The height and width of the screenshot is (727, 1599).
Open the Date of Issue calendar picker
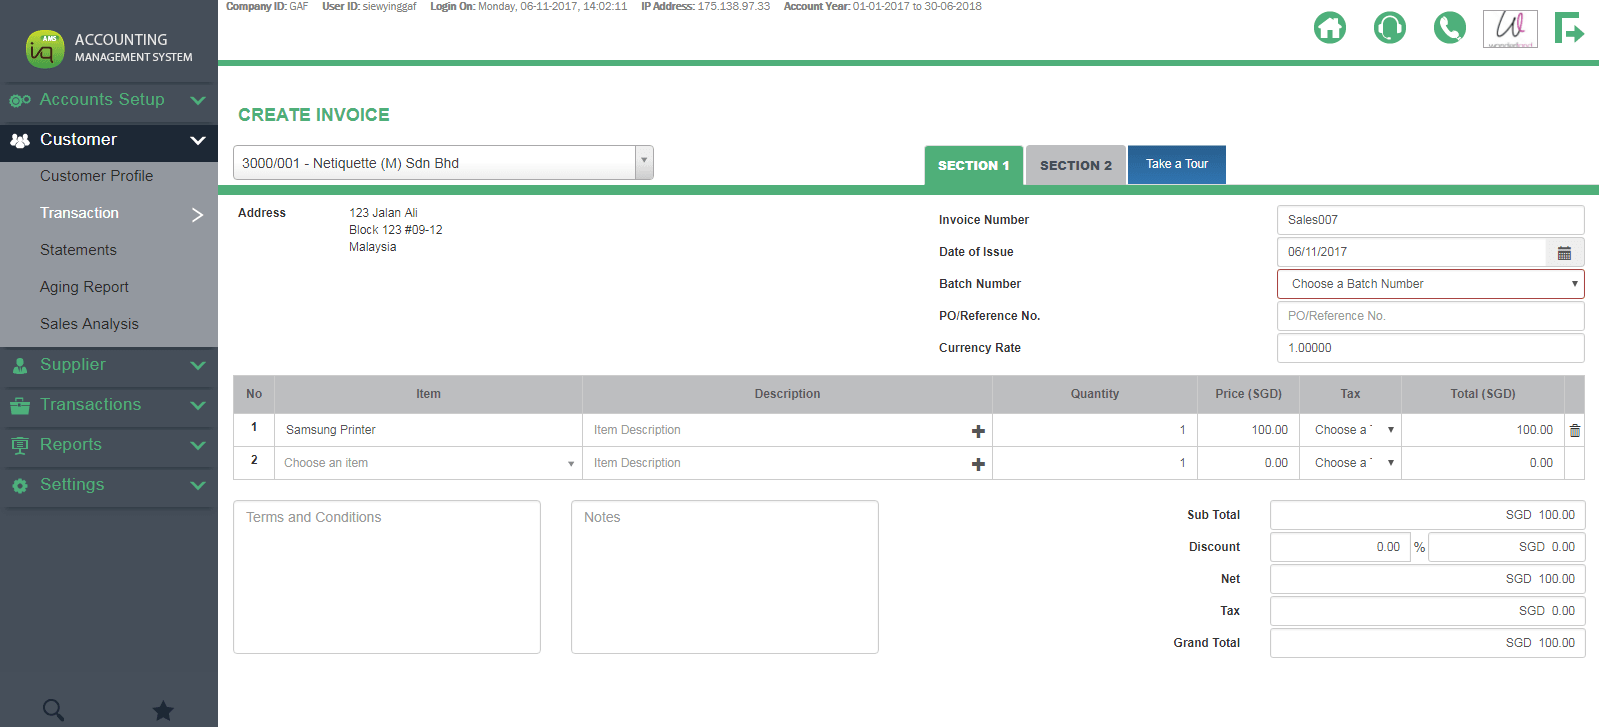1564,253
